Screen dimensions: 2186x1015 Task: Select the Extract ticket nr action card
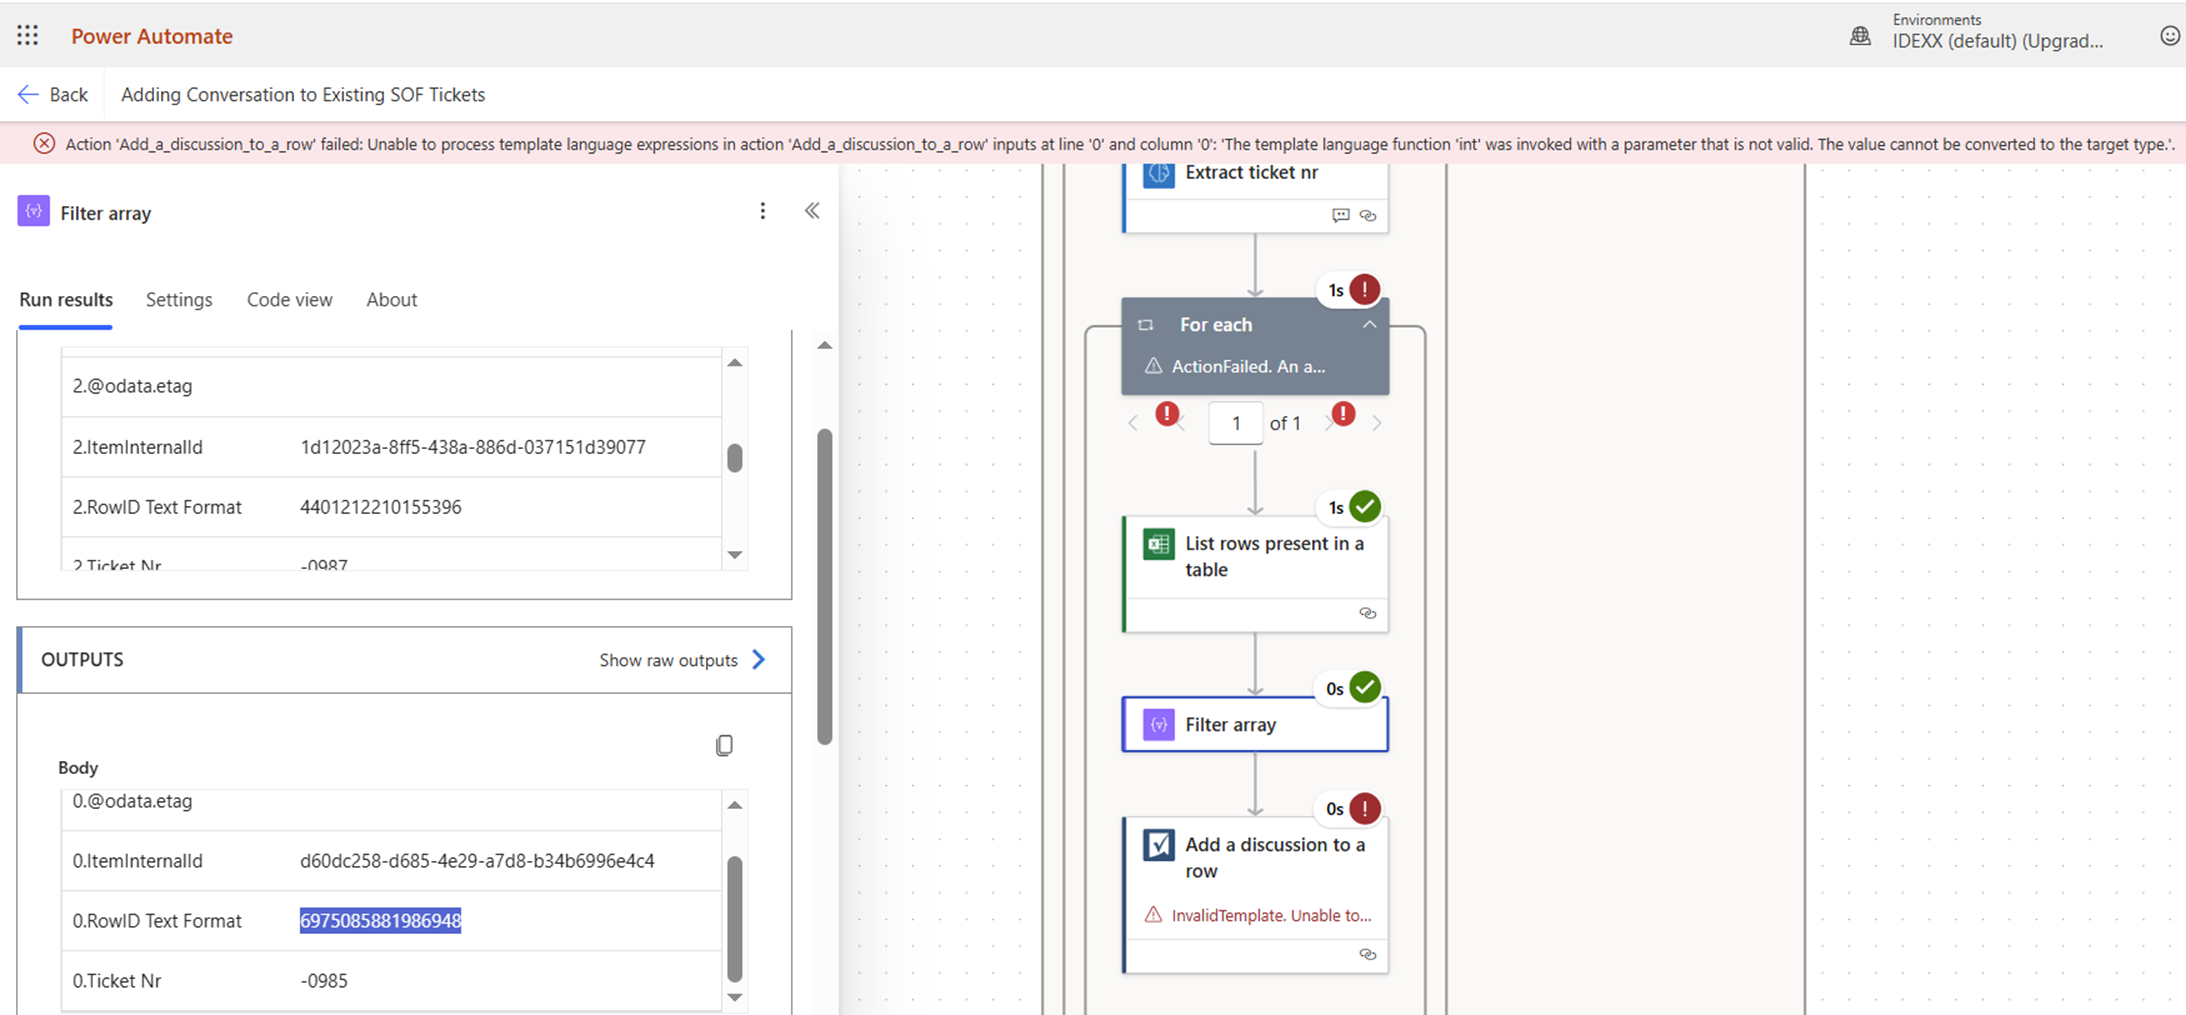pos(1256,196)
